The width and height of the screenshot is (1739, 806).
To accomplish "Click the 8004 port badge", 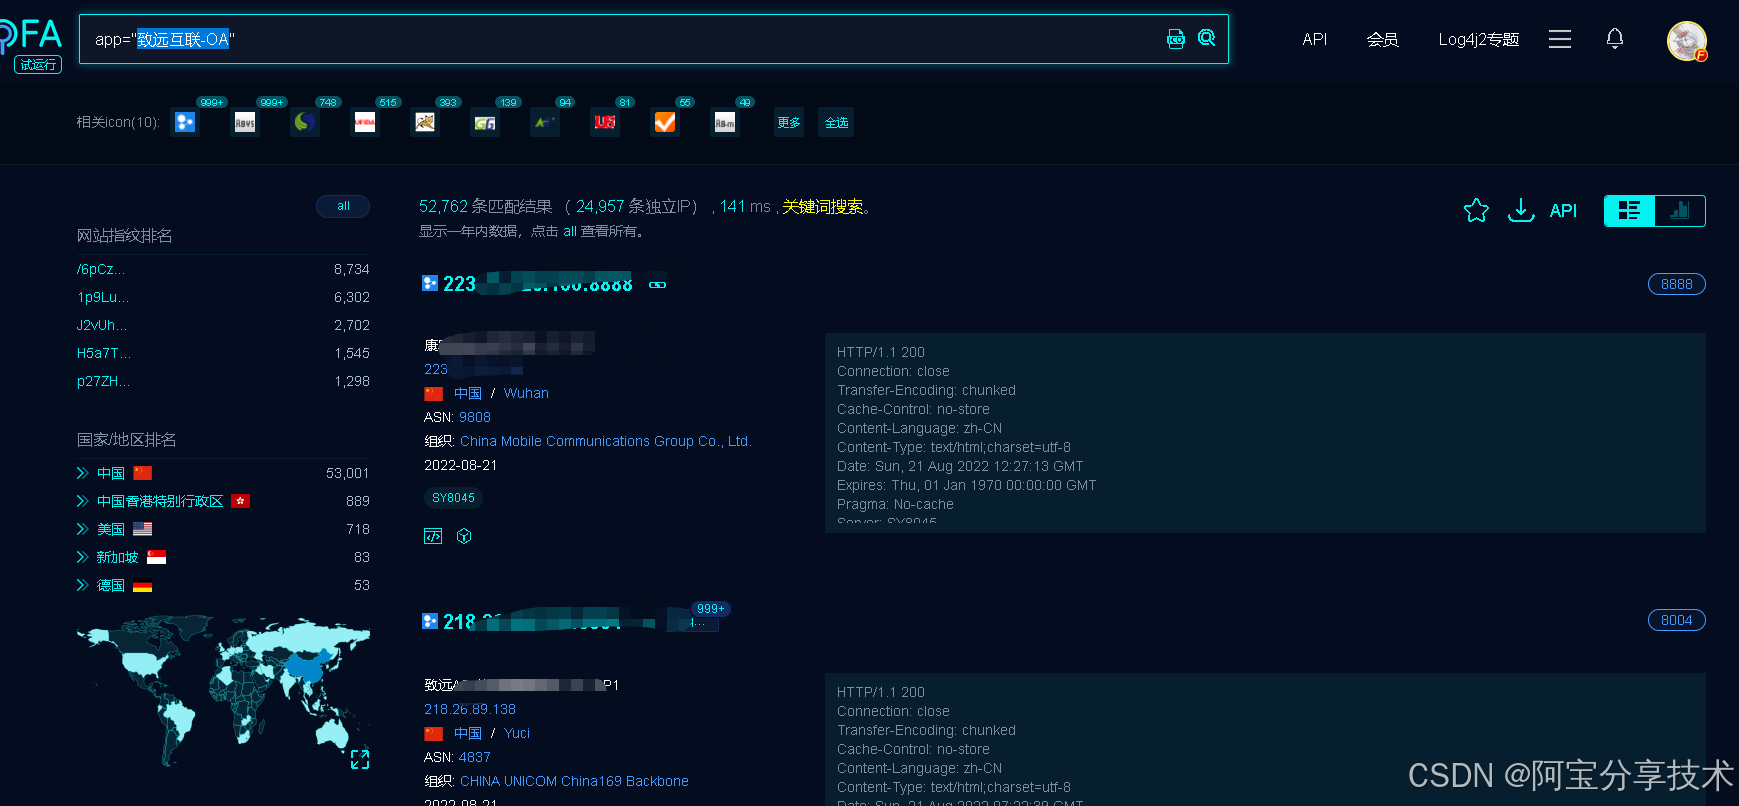I will tap(1676, 620).
